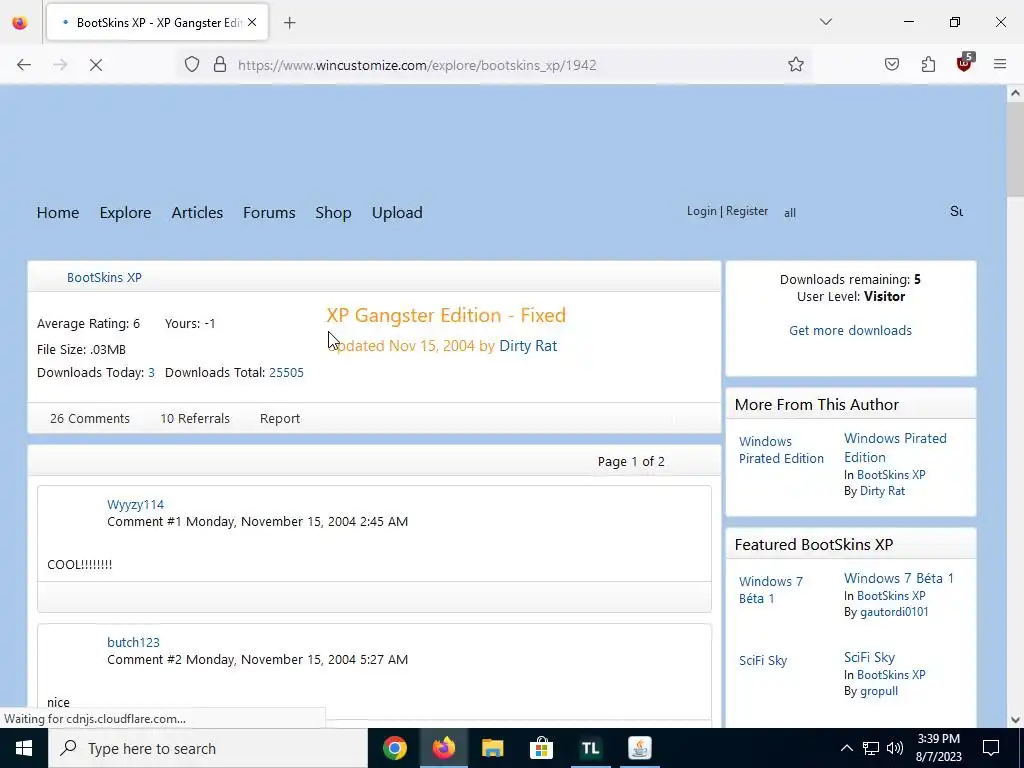Open a new browser tab

click(289, 23)
